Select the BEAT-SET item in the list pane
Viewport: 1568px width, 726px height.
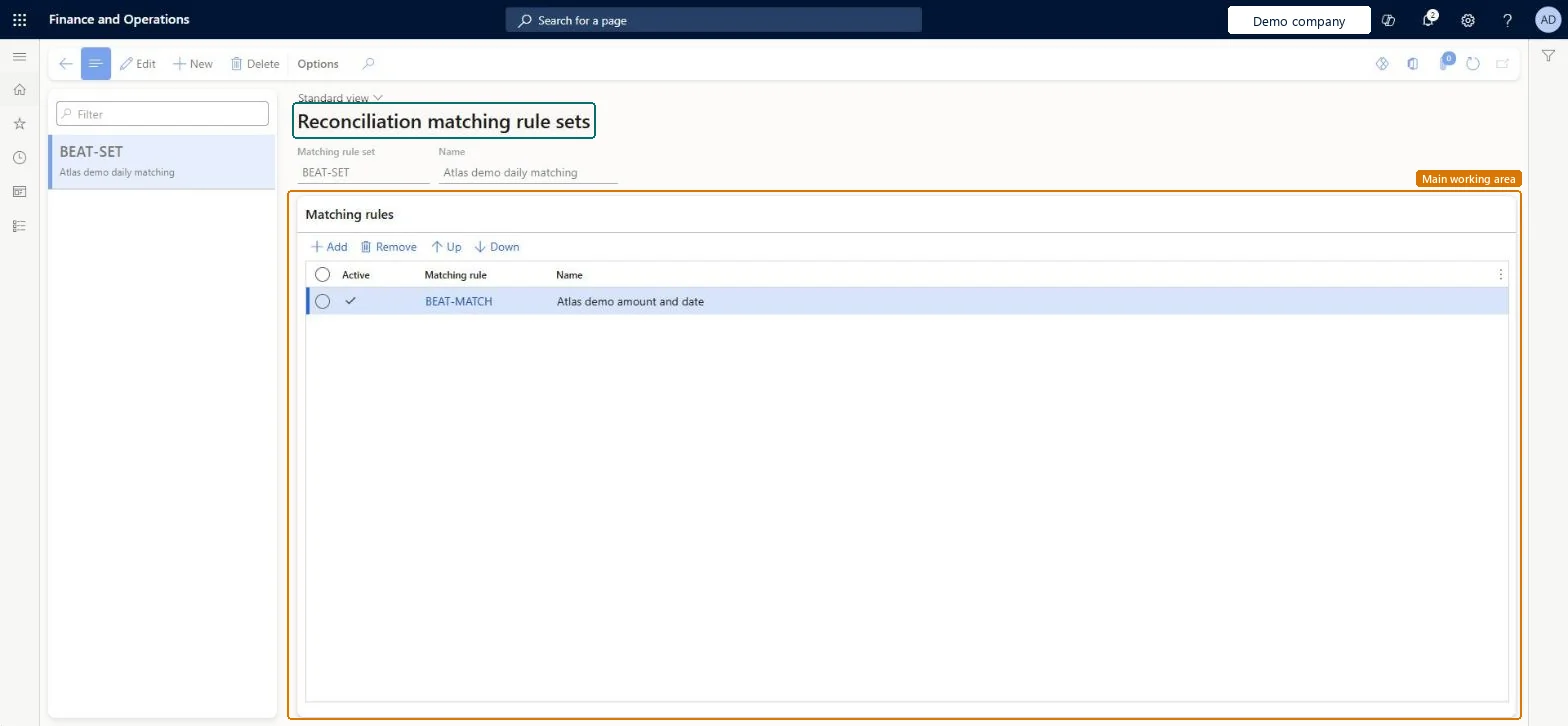pos(162,162)
